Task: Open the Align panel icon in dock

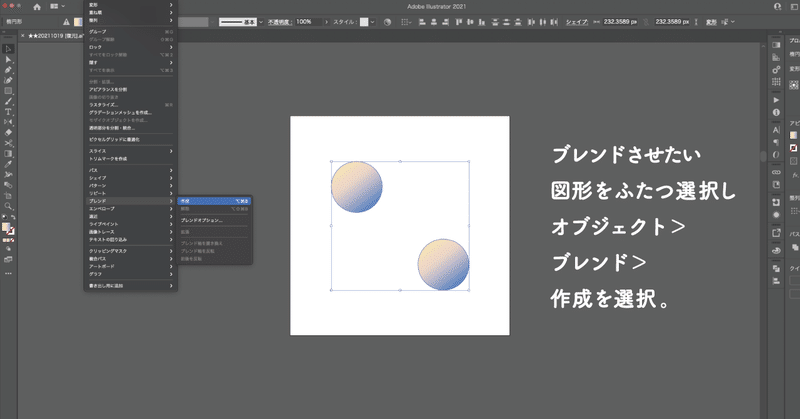Action: coord(776,281)
